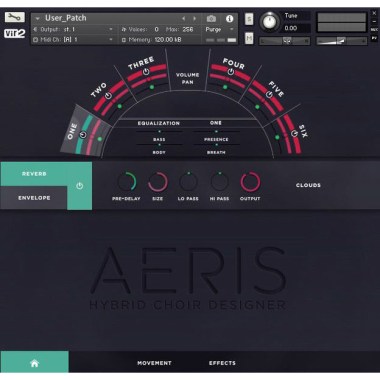380x380 pixels.
Task: Click the reverb OUTPUT knob
Action: 250,182
